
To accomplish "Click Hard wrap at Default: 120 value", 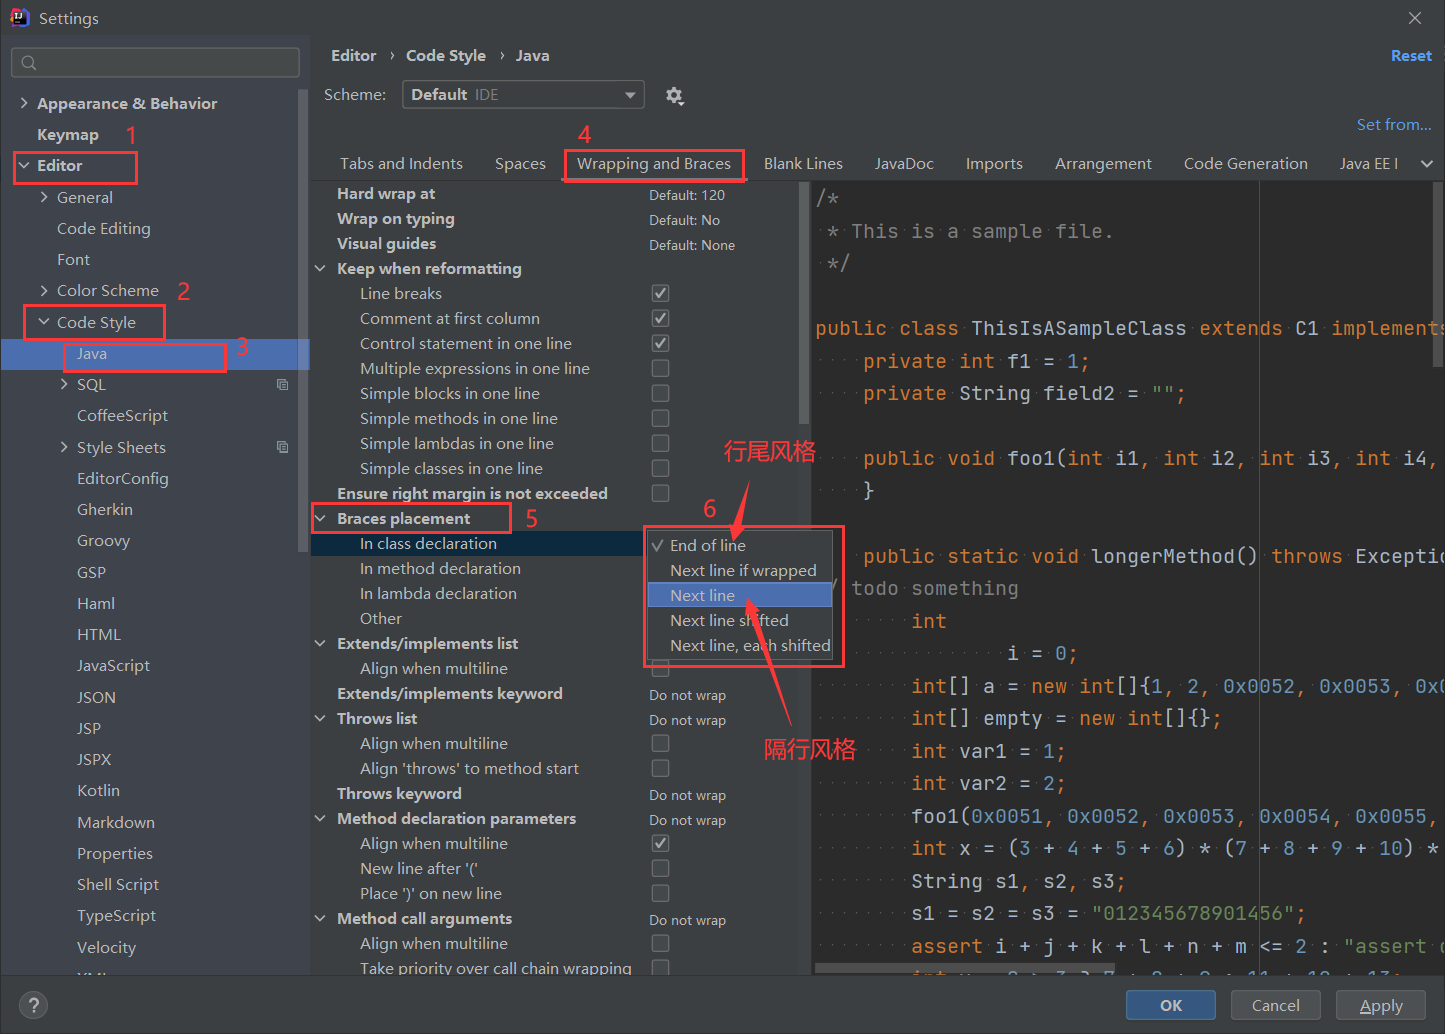I will (x=687, y=195).
